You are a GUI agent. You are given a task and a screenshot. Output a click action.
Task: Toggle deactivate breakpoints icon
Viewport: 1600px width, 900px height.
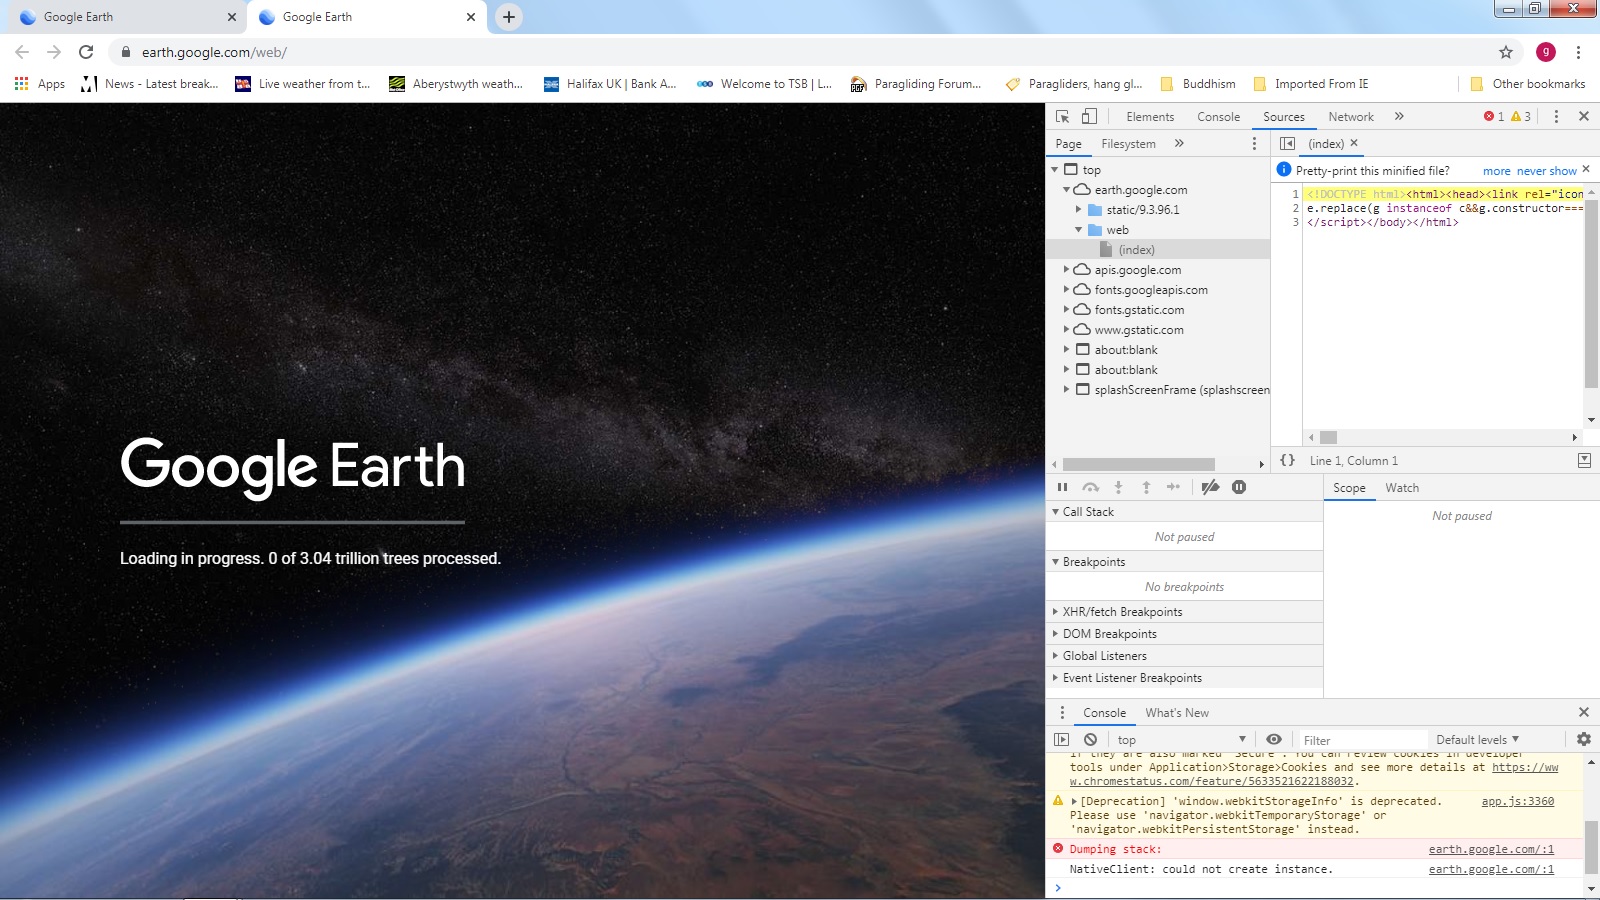[x=1210, y=488]
